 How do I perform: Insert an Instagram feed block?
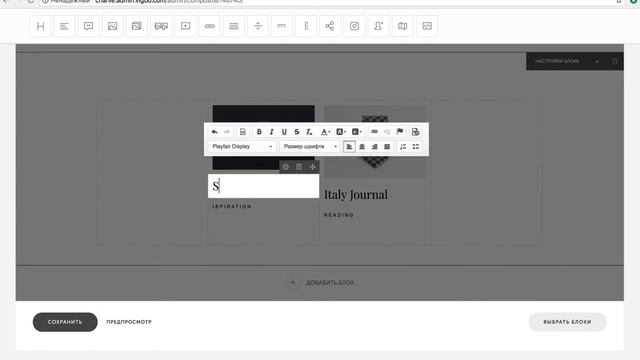click(x=354, y=26)
